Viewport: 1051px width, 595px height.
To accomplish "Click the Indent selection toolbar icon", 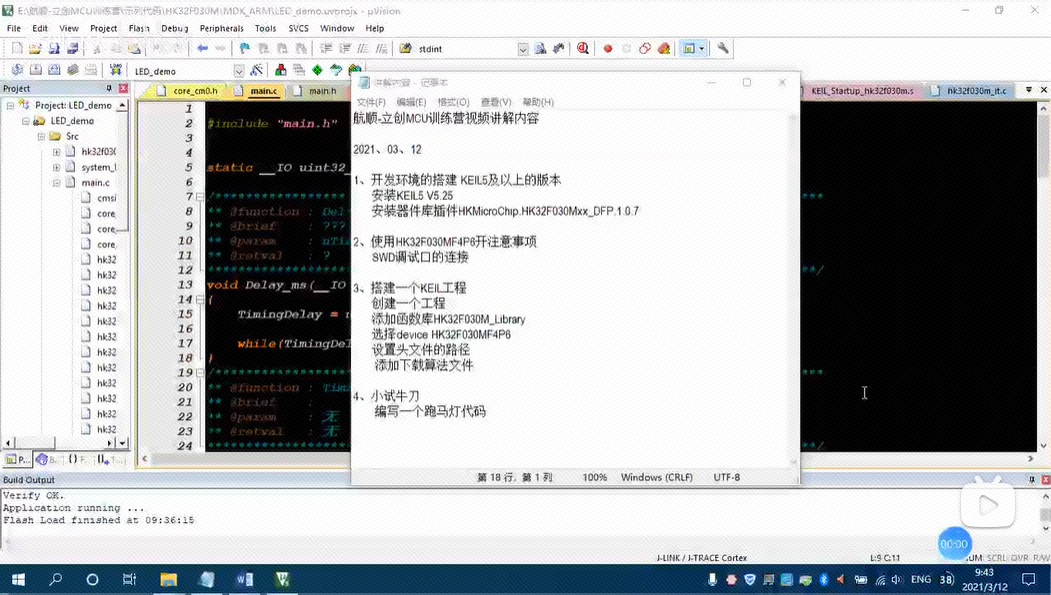I will 326,48.
